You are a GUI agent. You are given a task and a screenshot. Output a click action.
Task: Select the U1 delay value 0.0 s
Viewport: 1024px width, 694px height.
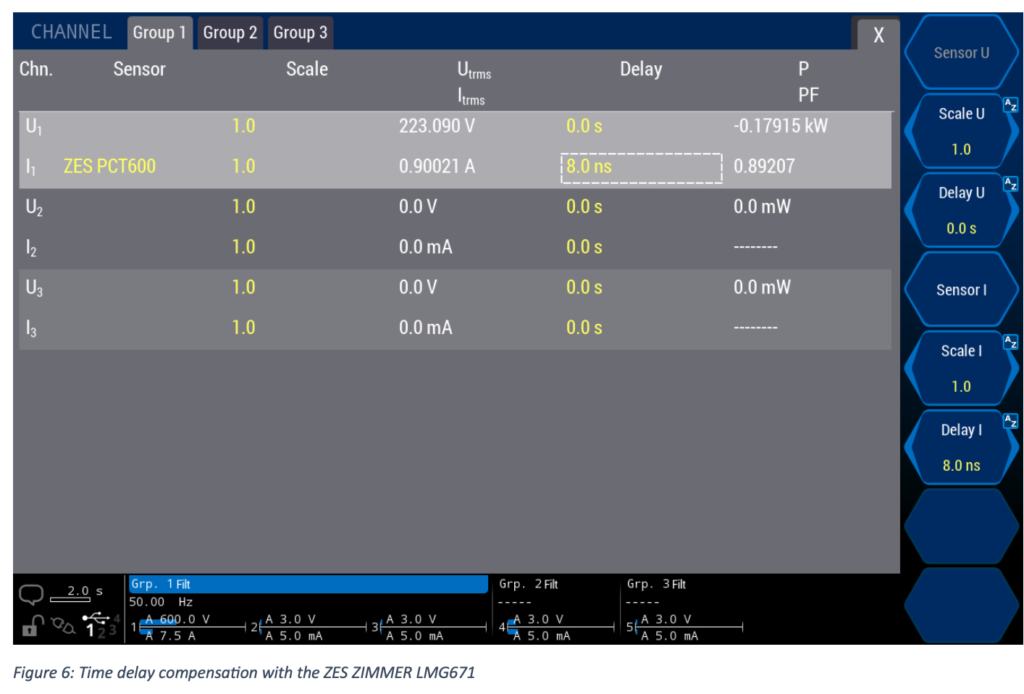[584, 126]
